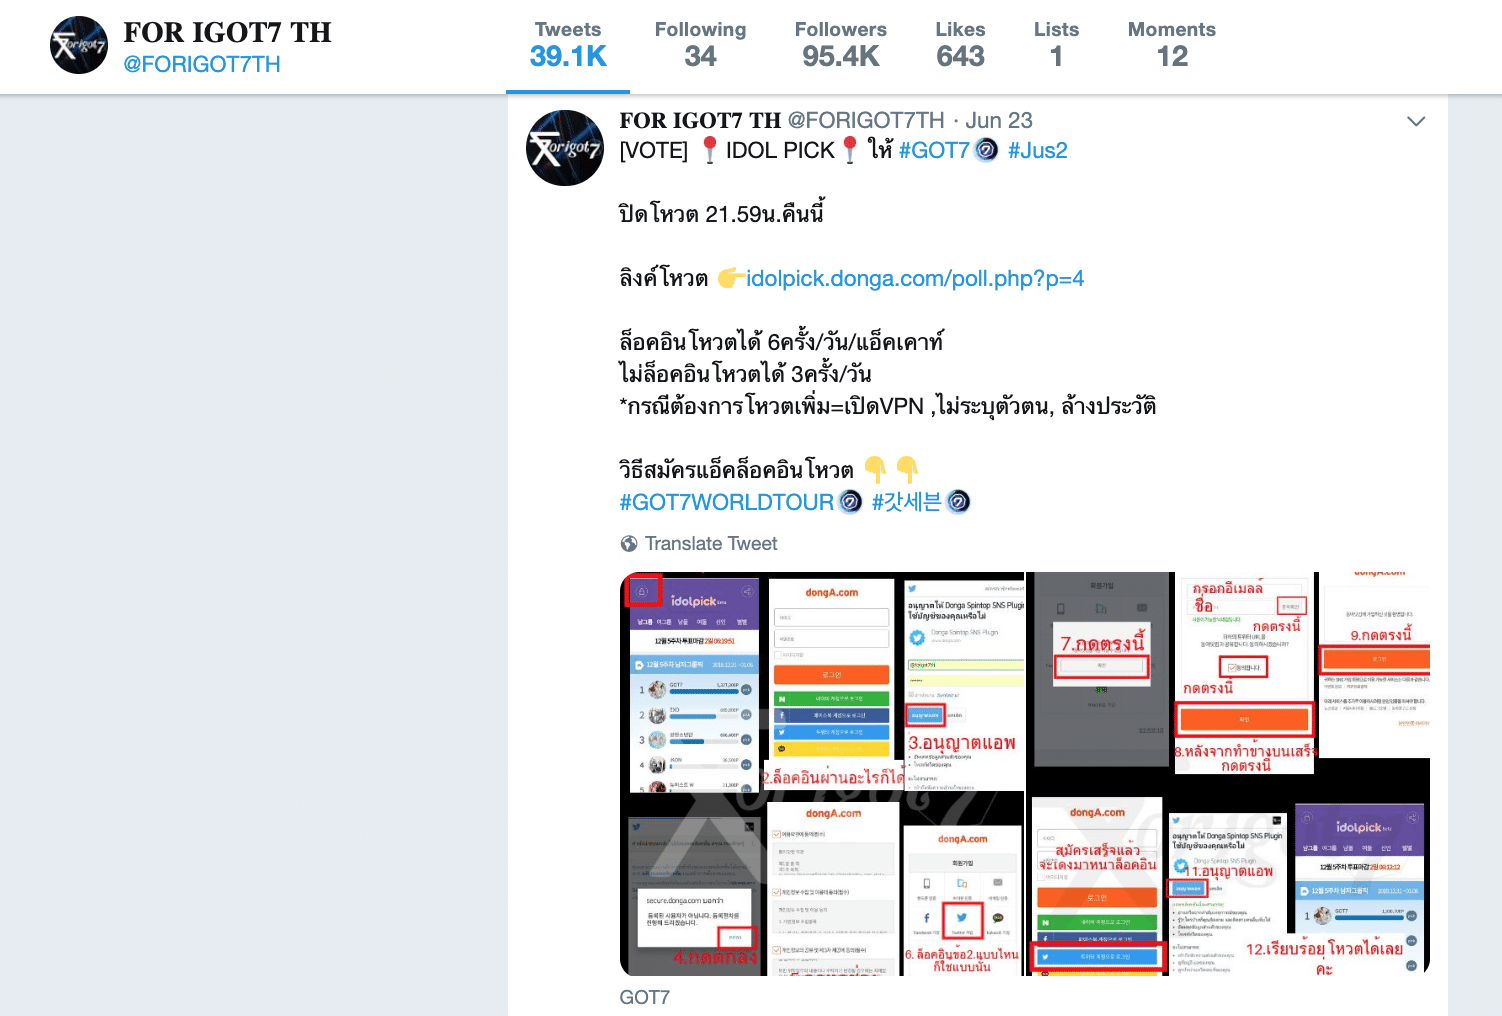Open FOR IGOT7 TH profile avatar in header
Viewport: 1502px width, 1016px height.
[x=79, y=45]
